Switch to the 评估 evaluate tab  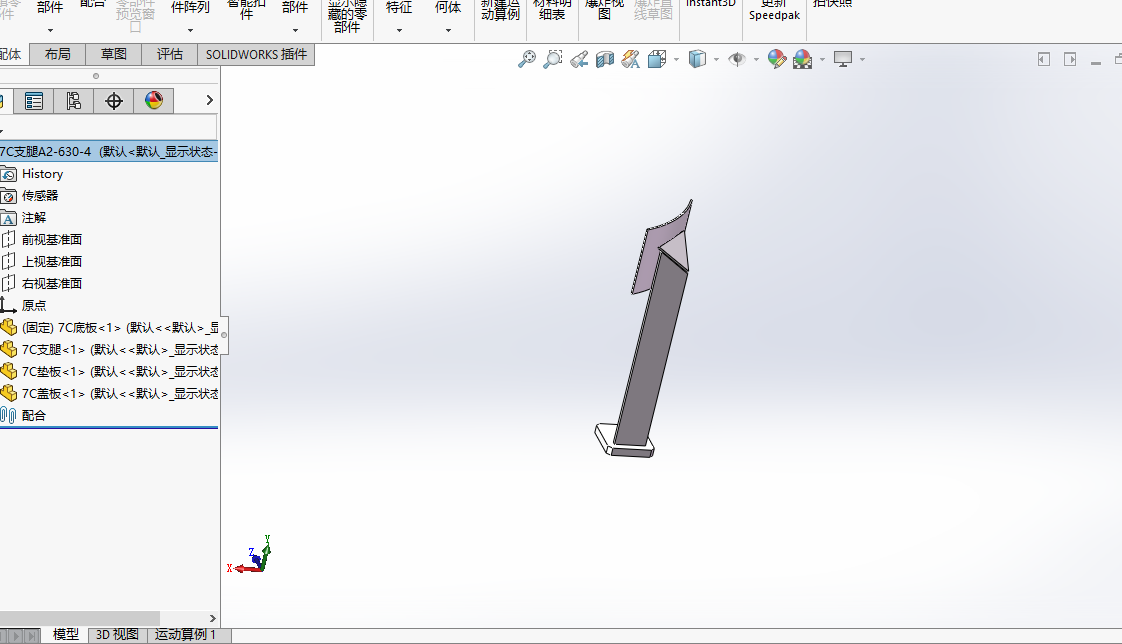point(170,54)
